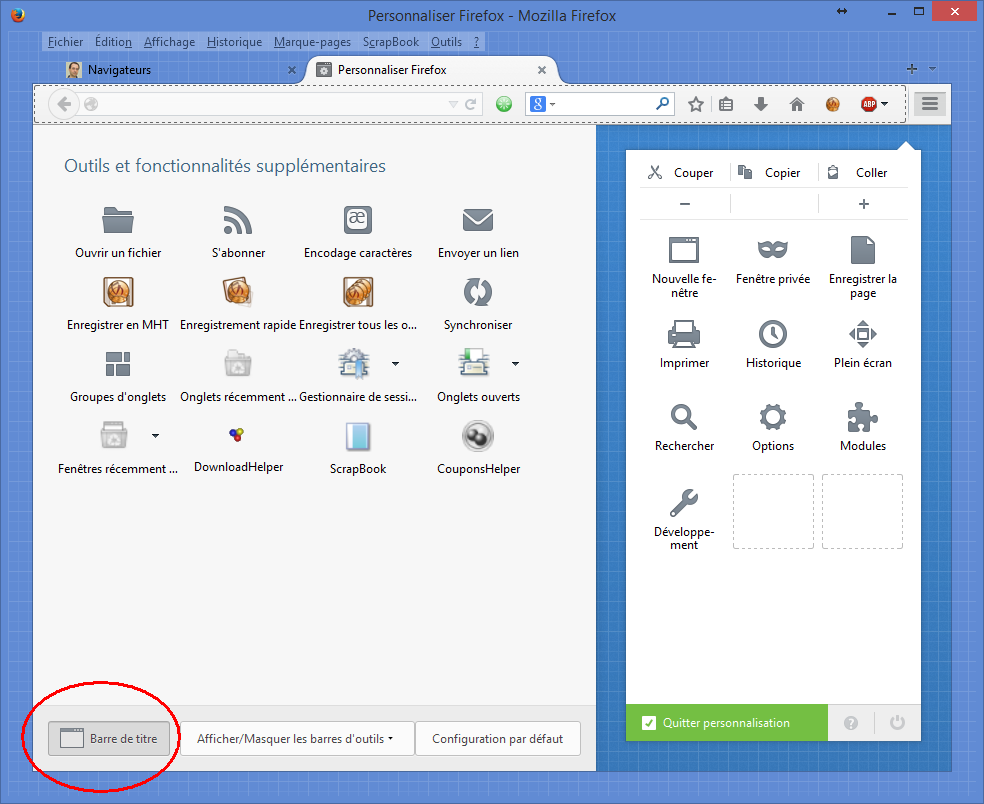Image resolution: width=984 pixels, height=804 pixels.
Task: Click the hamburger menu button
Action: pos(930,104)
